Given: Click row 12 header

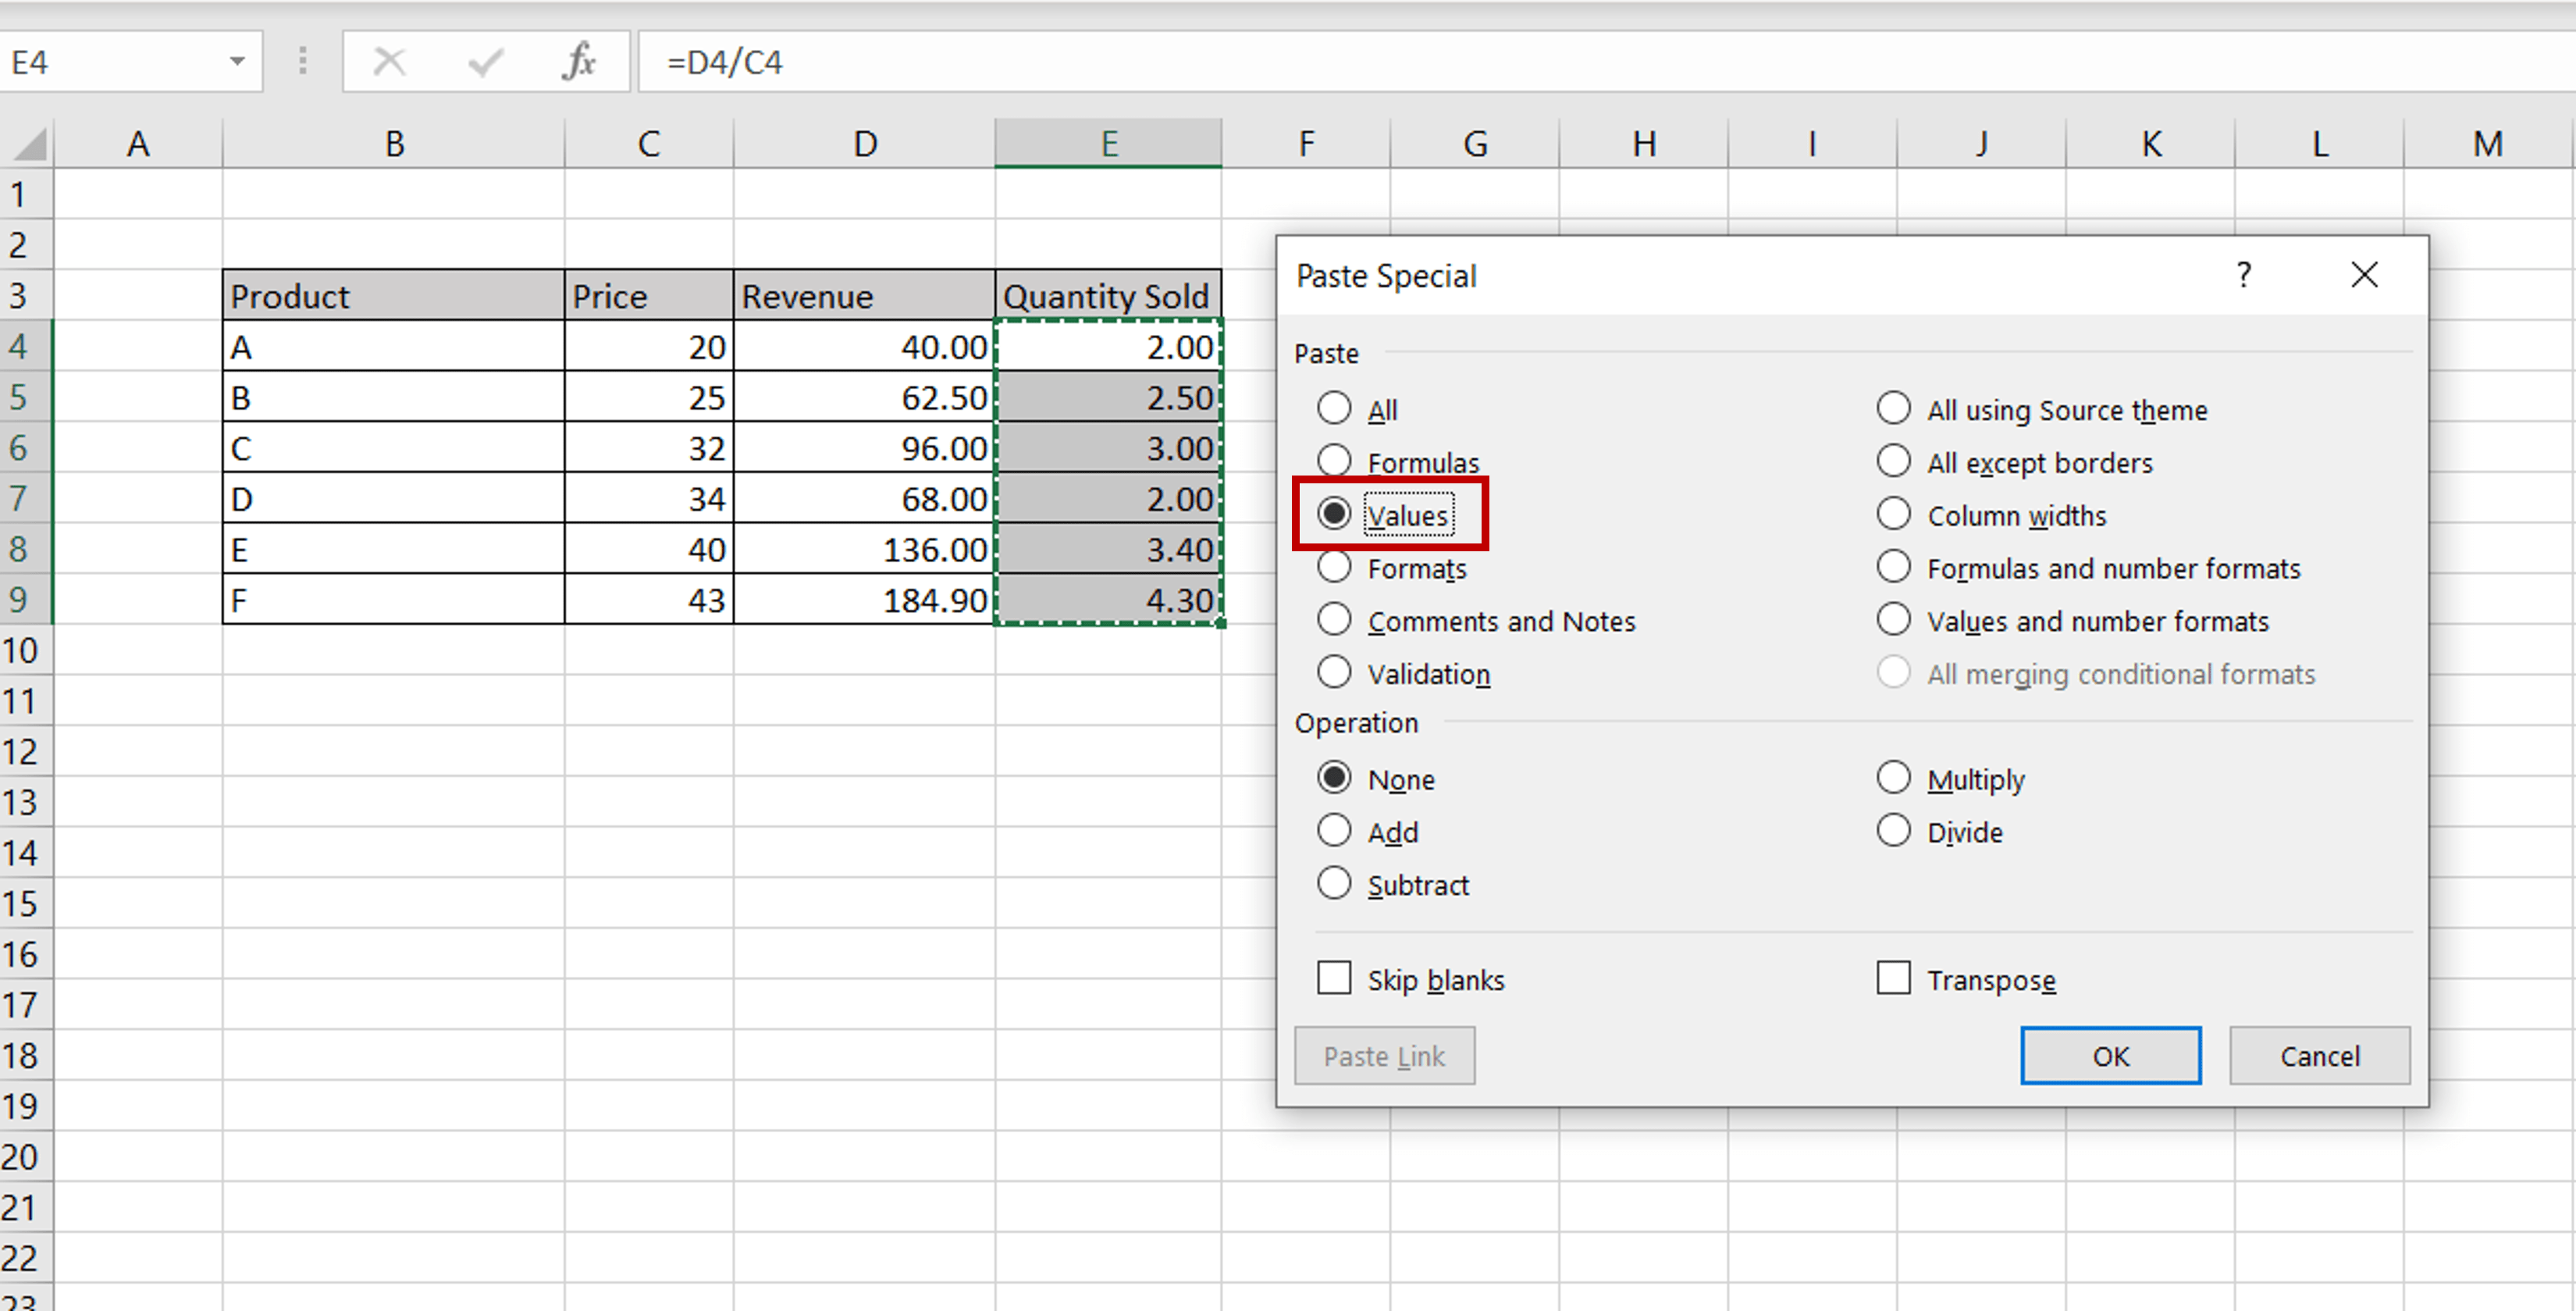Looking at the screenshot, I should pos(20,752).
